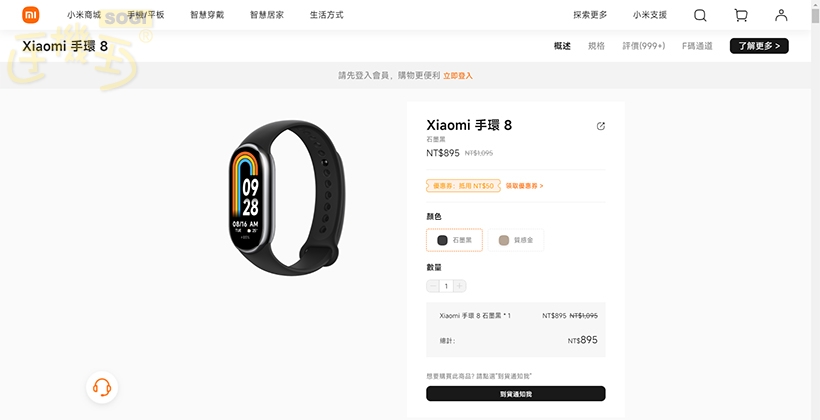Expand the 探索更多 menu
This screenshot has width=820, height=420.
pyautogui.click(x=590, y=15)
